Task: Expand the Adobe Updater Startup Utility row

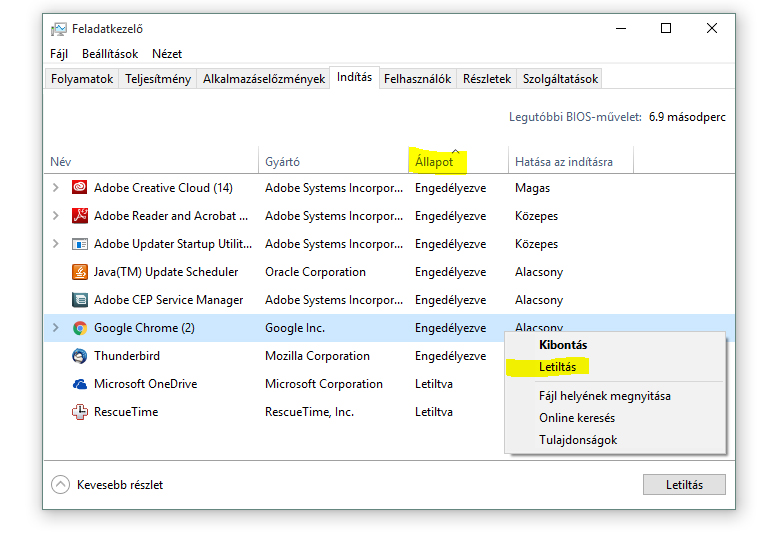Action: (x=55, y=244)
